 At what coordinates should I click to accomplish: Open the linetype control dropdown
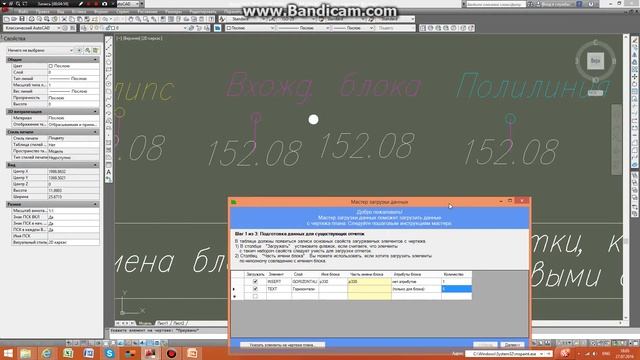[x=303, y=28]
